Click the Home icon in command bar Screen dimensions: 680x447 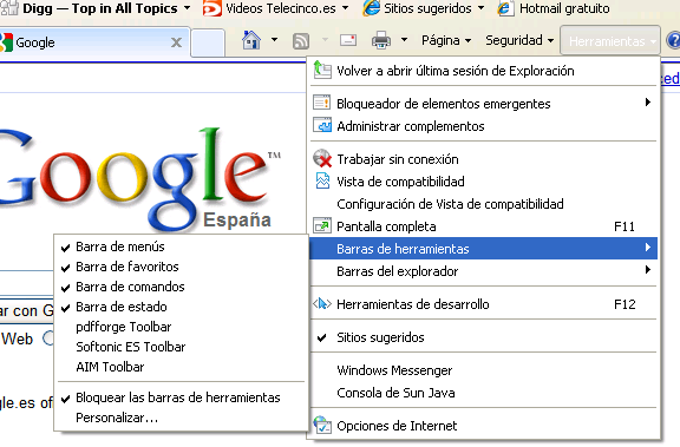pyautogui.click(x=251, y=40)
